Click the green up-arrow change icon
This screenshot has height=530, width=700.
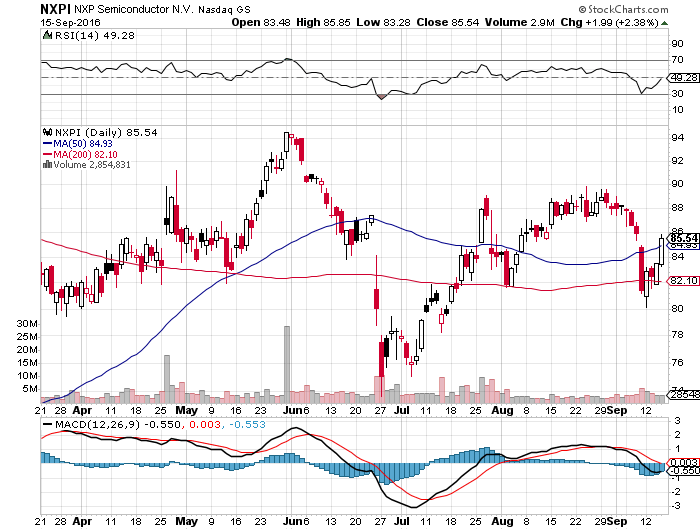coord(664,23)
